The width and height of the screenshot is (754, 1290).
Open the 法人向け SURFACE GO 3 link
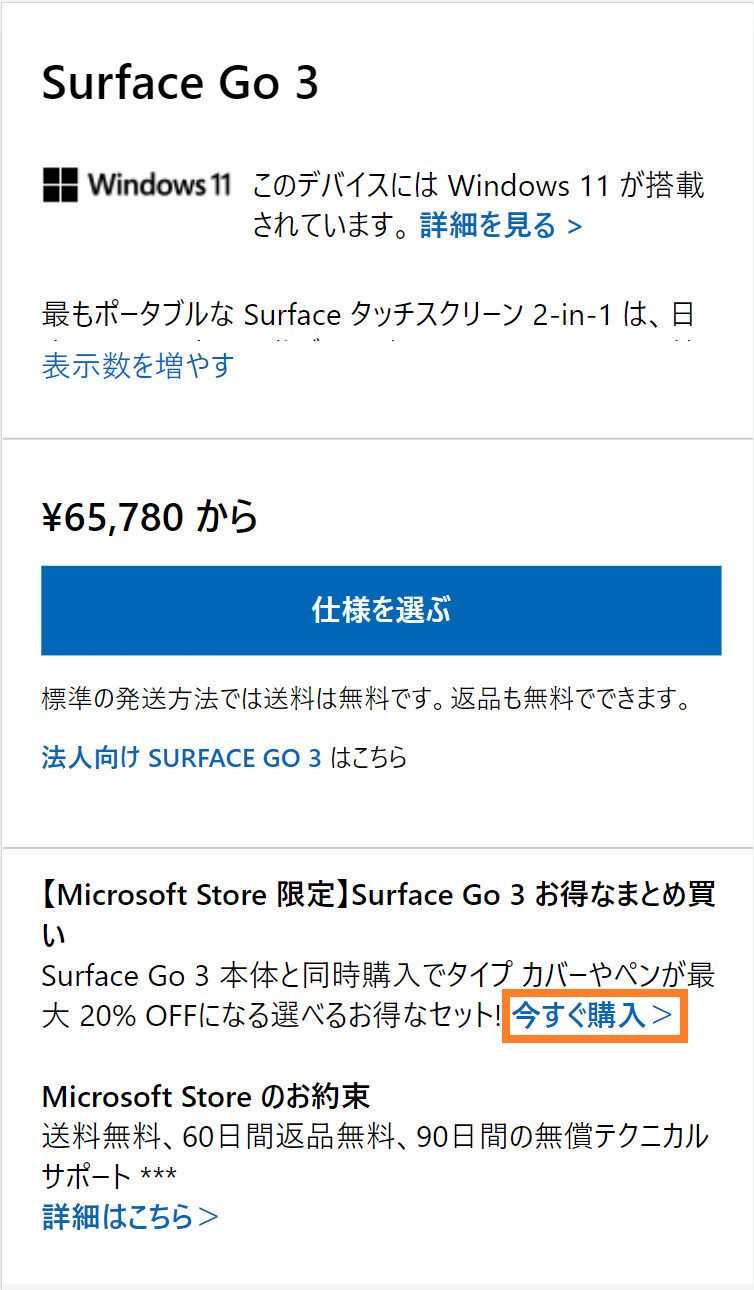click(x=181, y=758)
